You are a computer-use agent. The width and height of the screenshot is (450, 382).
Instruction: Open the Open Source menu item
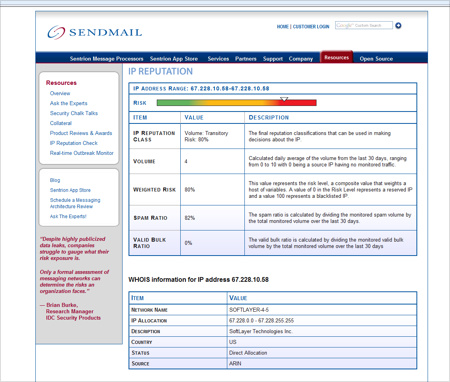coord(376,59)
